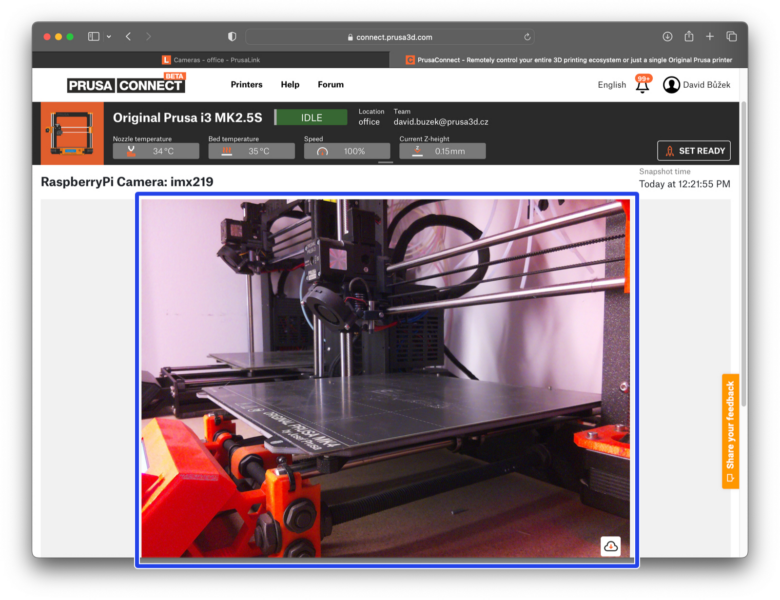Select the heatbed icon in bed temperature
The image size is (780, 600).
click(x=227, y=151)
